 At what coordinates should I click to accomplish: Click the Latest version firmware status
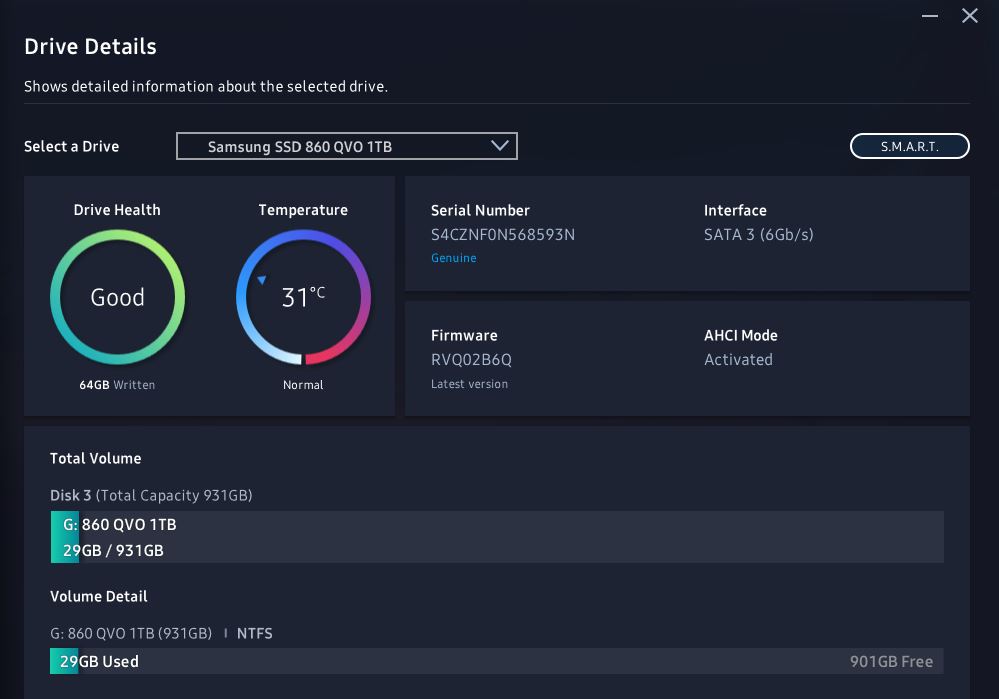coord(470,384)
